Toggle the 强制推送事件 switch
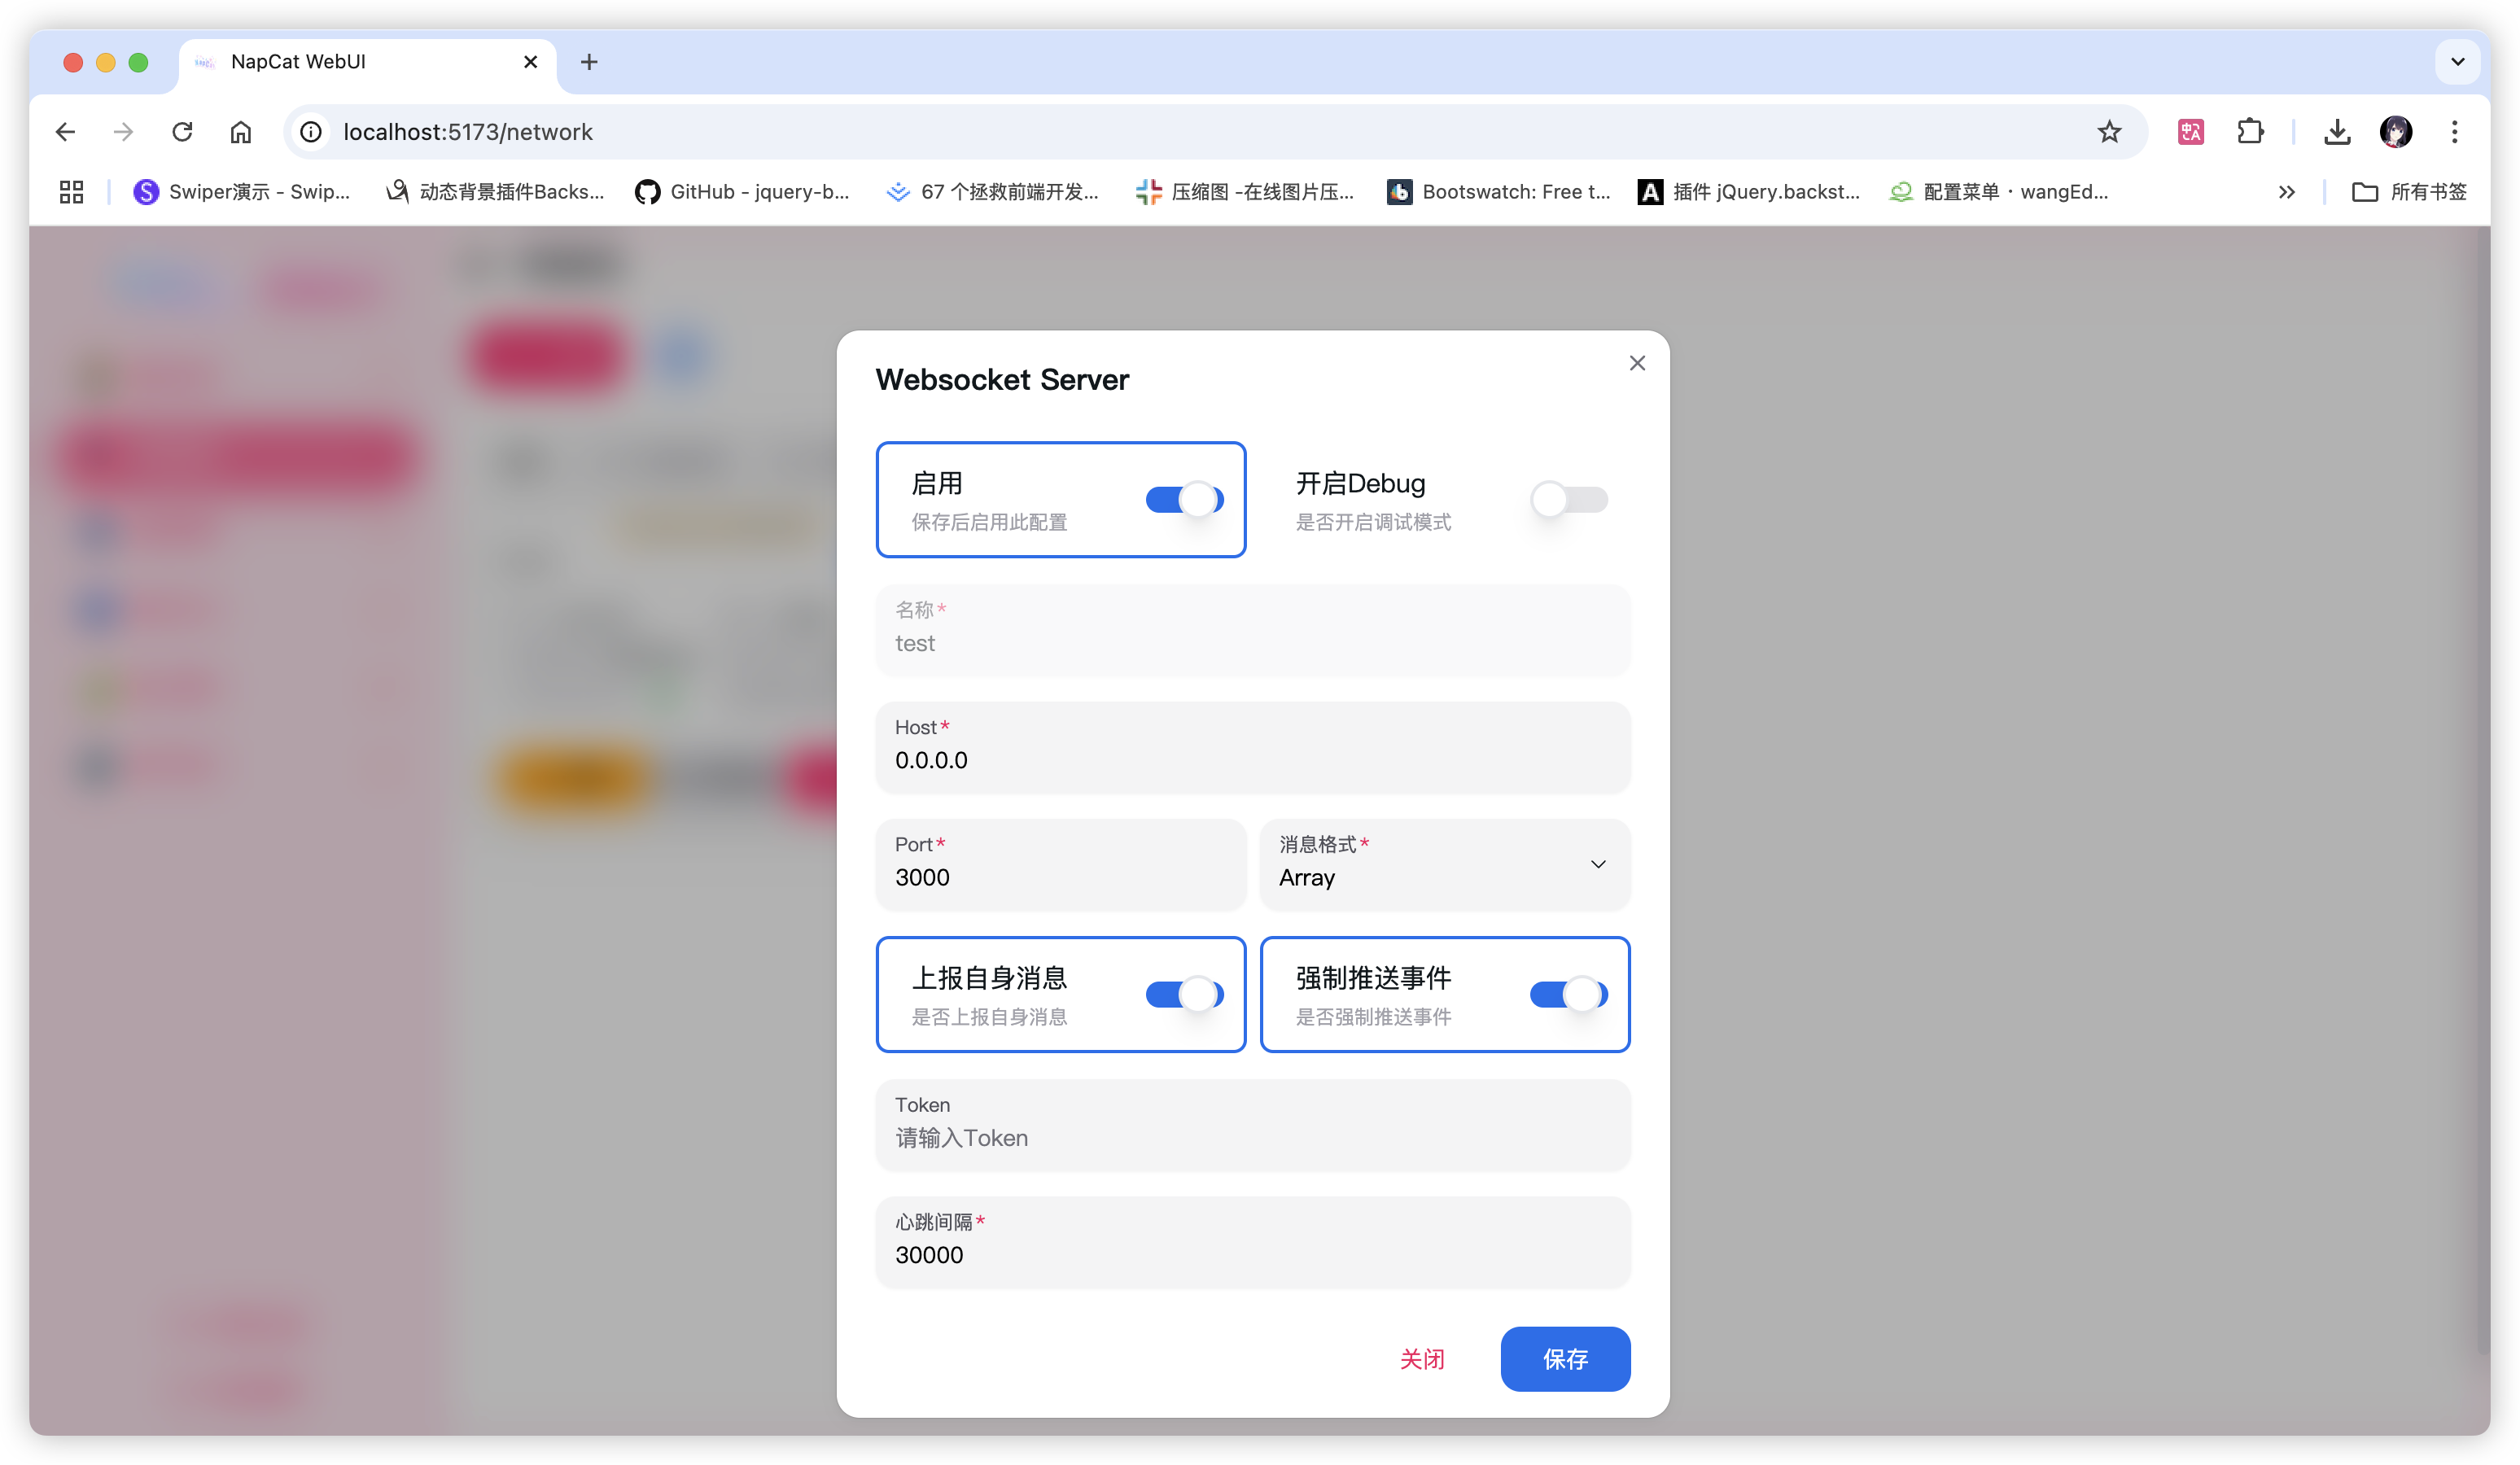The height and width of the screenshot is (1465, 2520). (1569, 994)
